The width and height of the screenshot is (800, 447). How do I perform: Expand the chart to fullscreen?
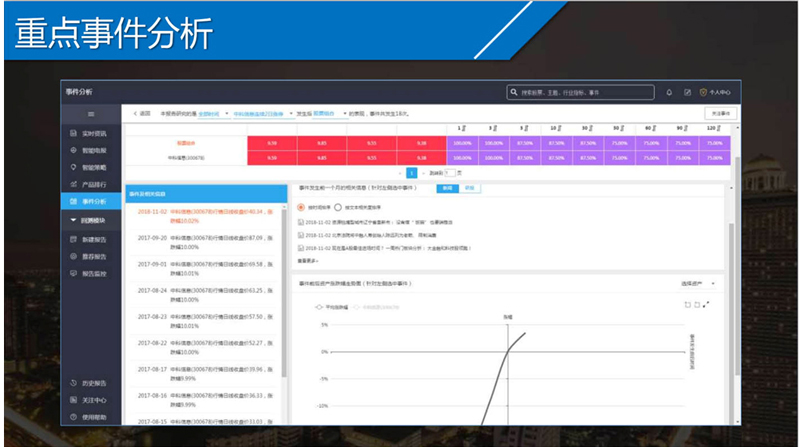707,304
